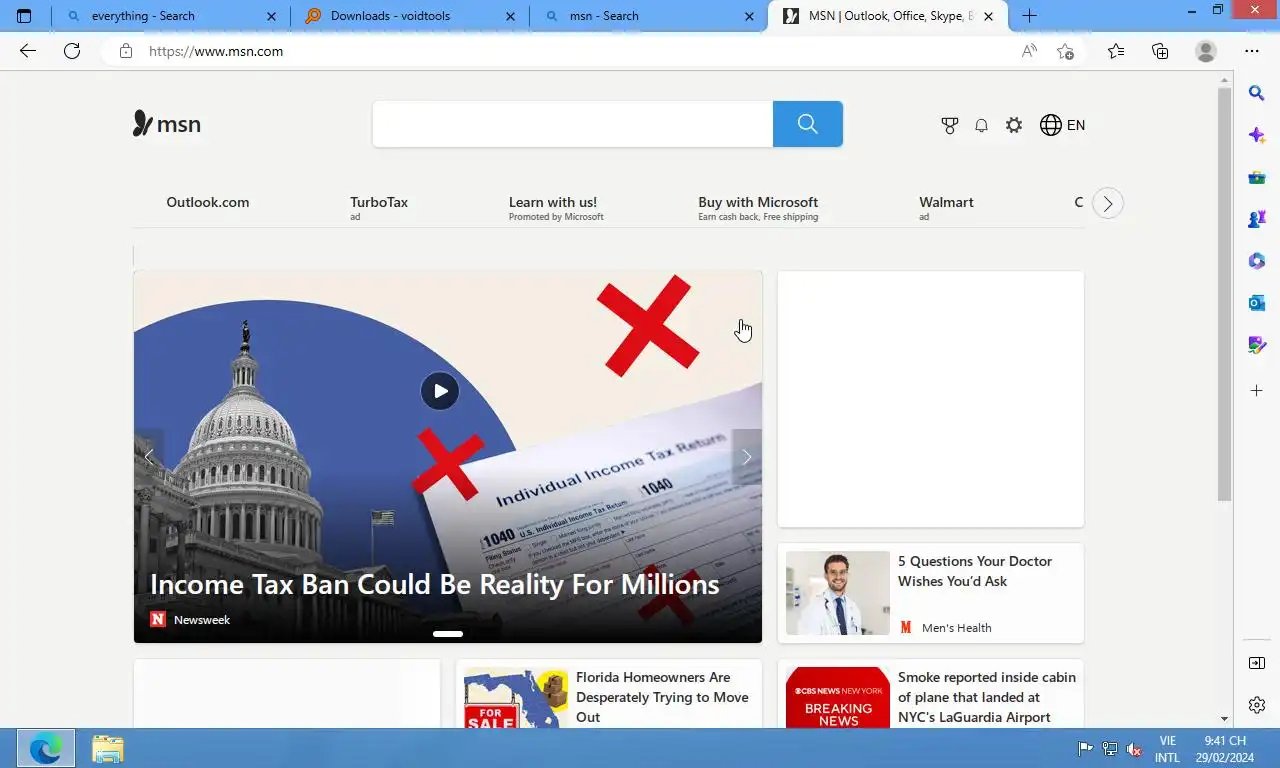Switch to the 'Downloads - voidtools' tab
This screenshot has width=1280, height=768.
click(410, 16)
